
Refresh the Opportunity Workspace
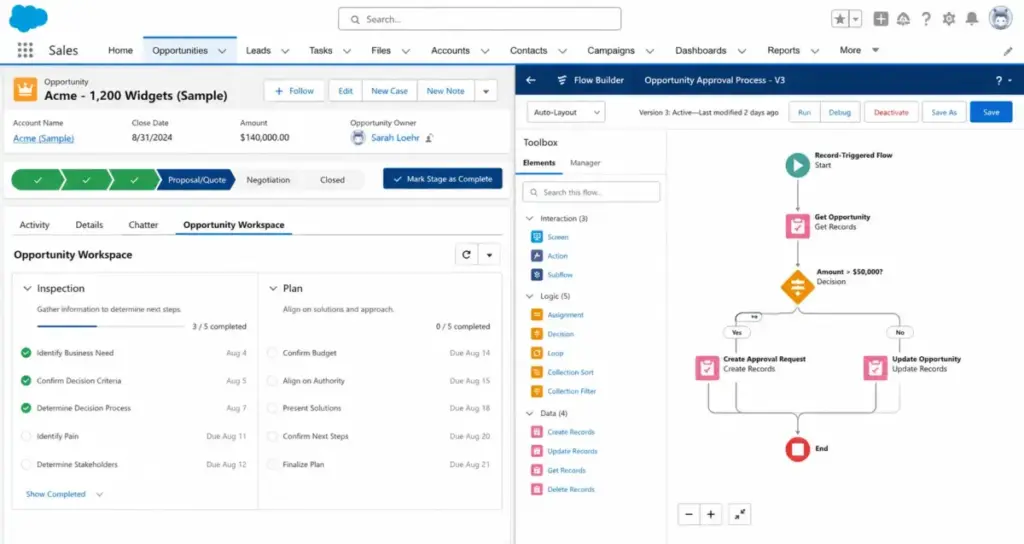[466, 255]
